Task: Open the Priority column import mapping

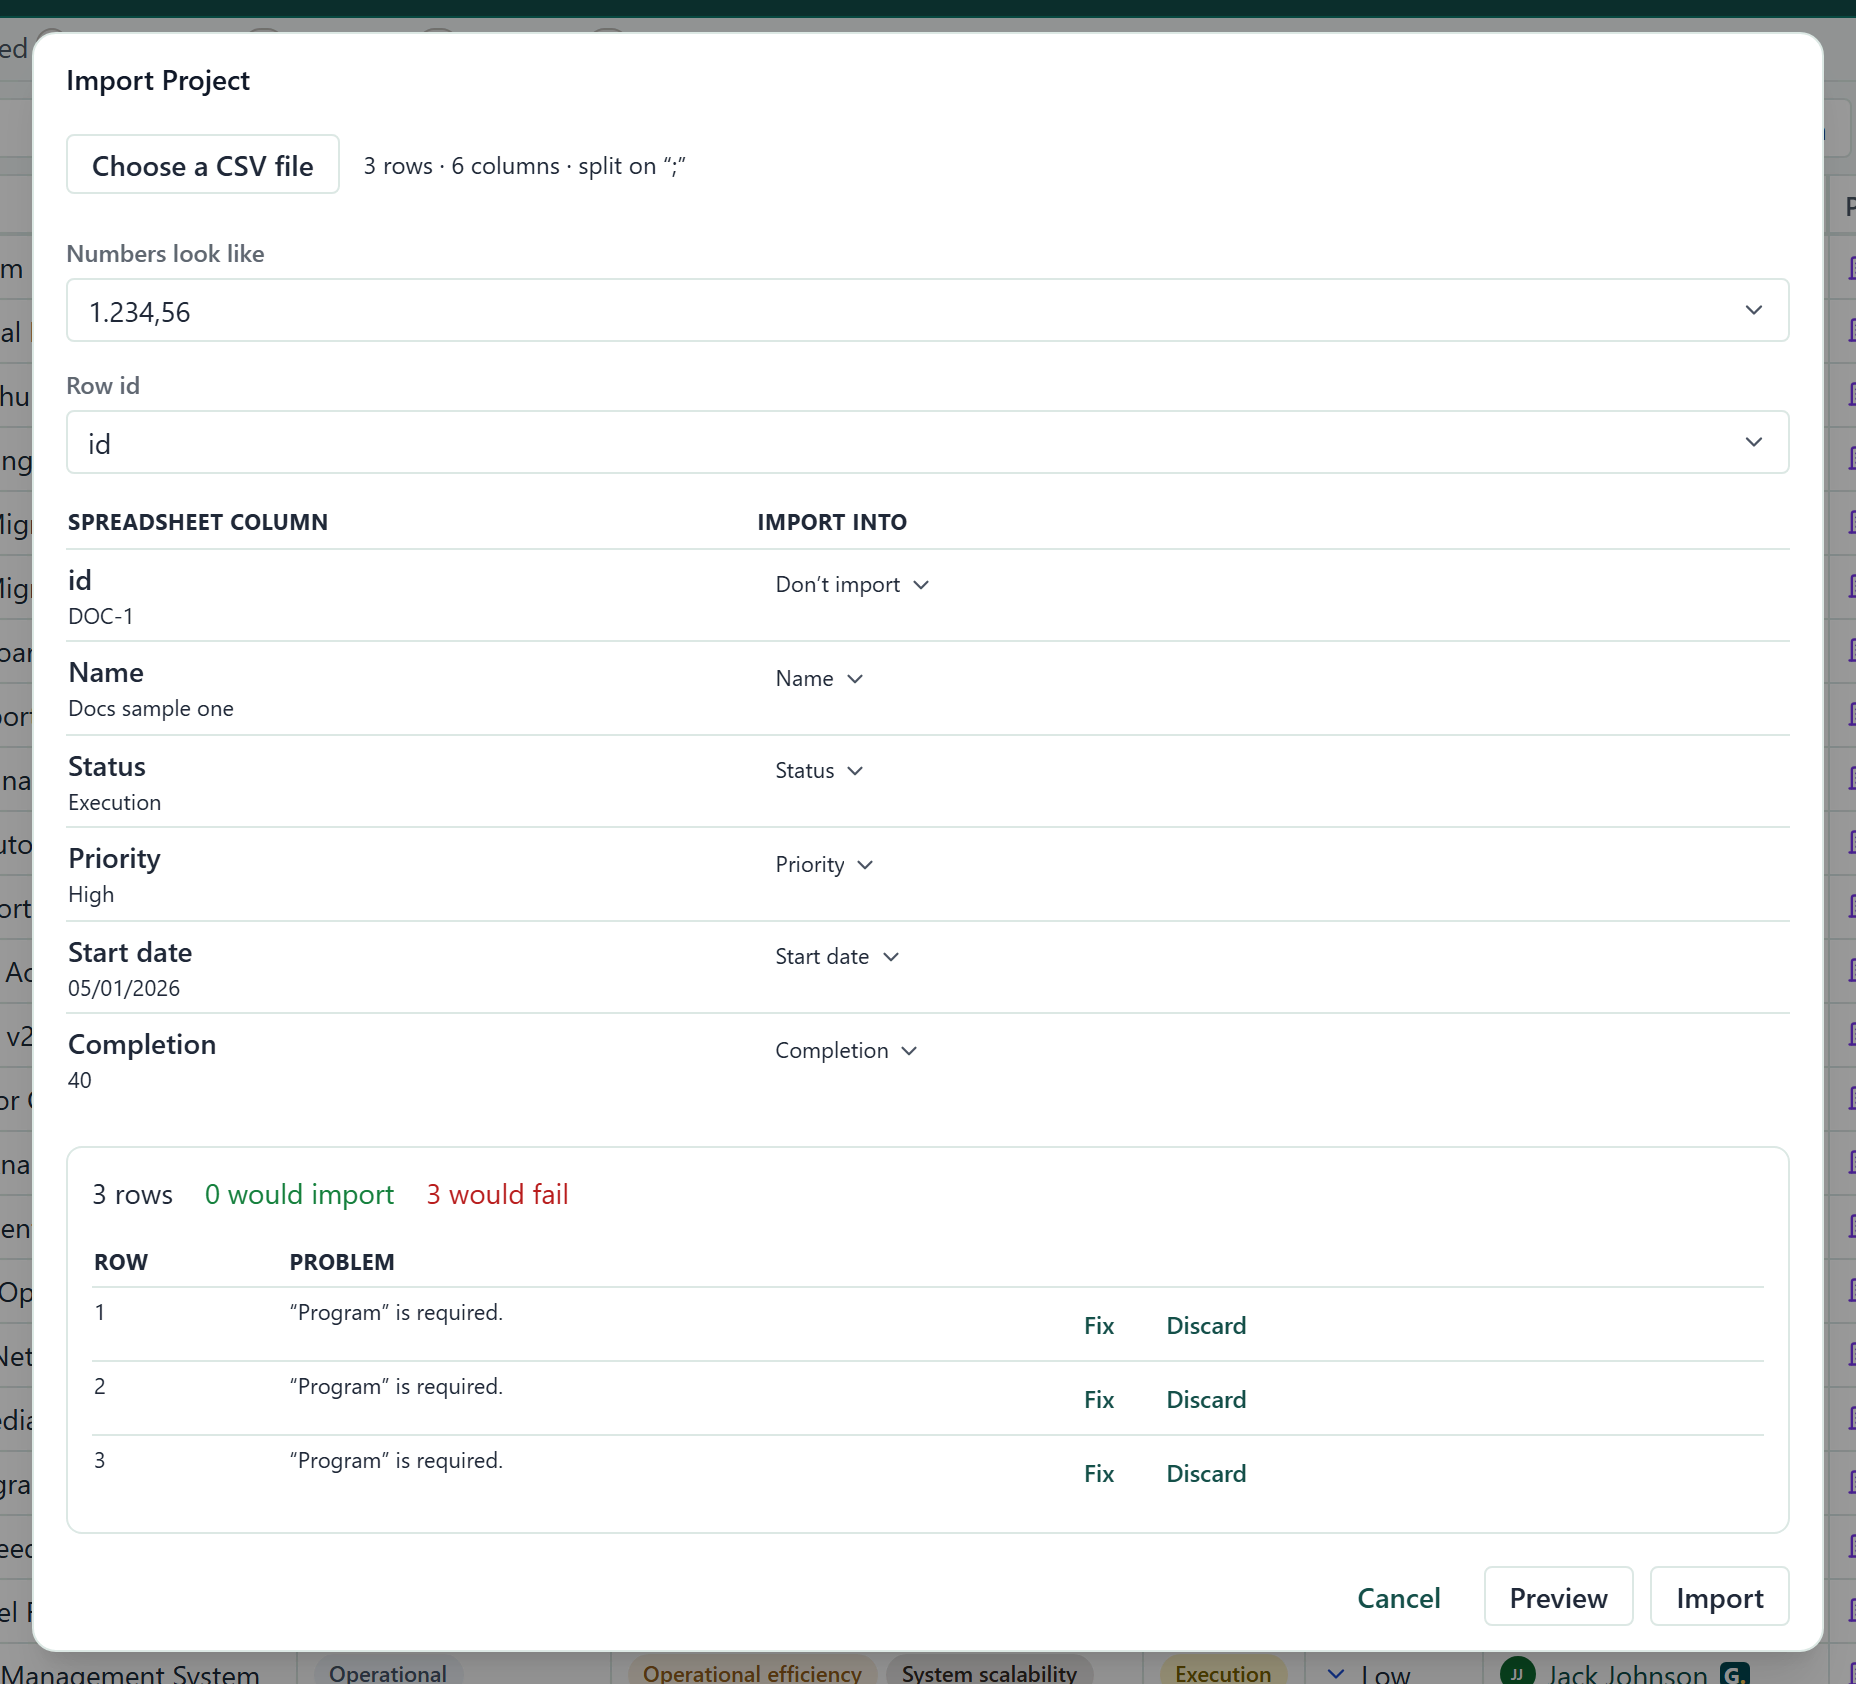Action: point(824,865)
